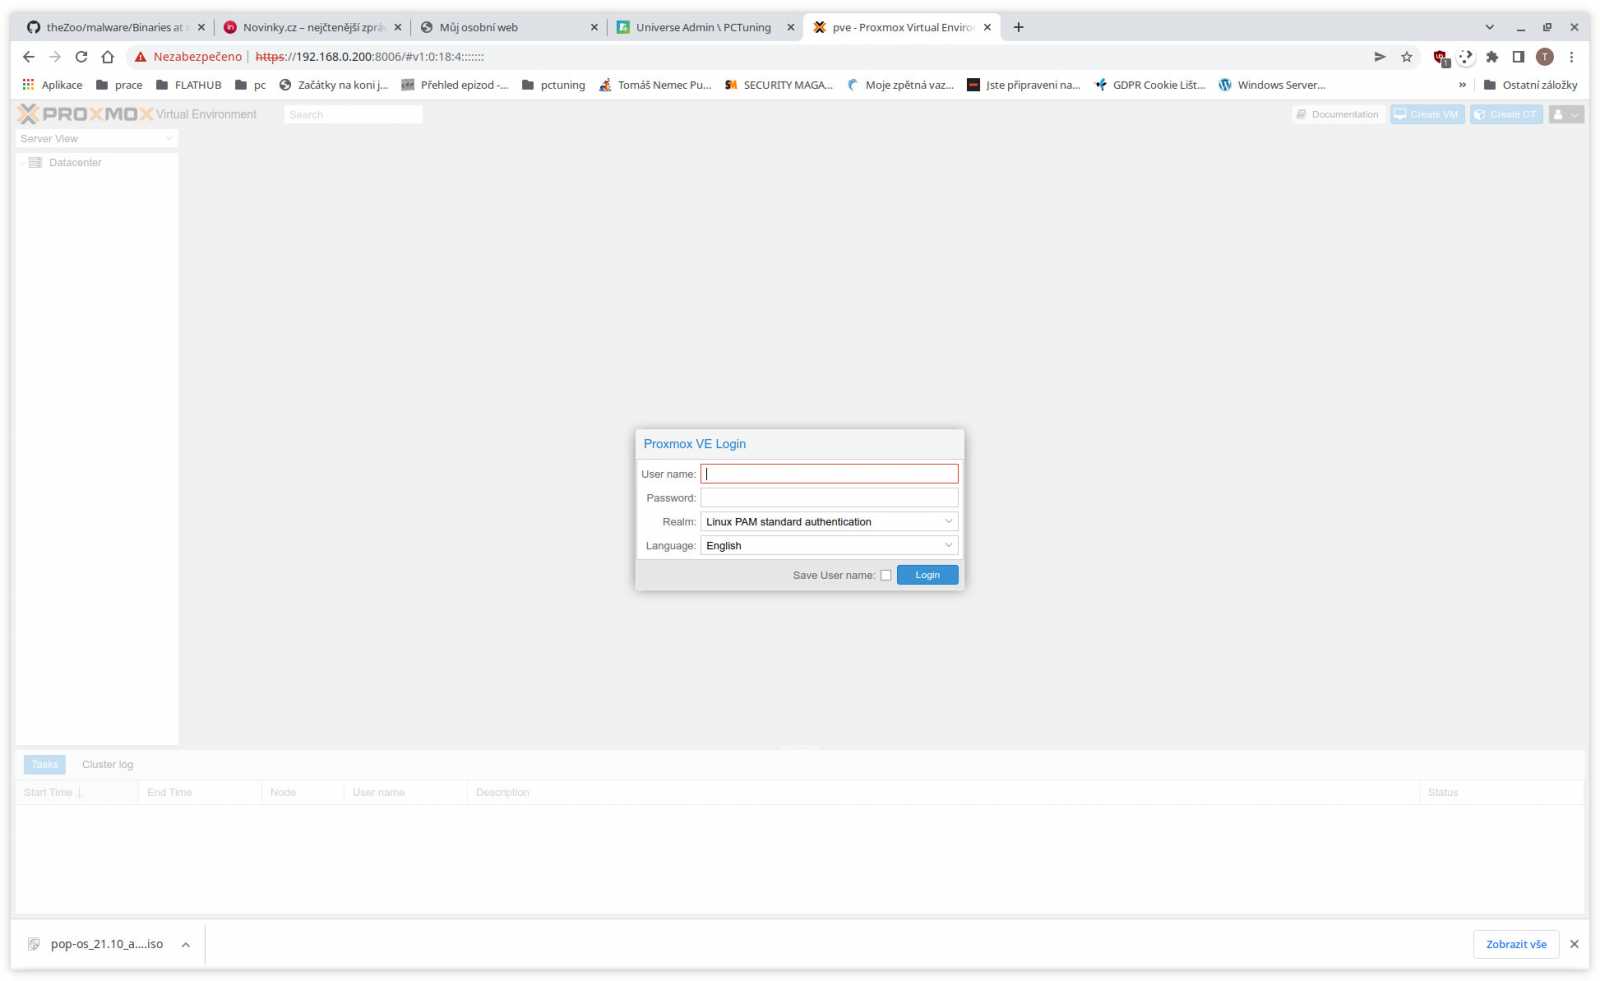Open the Server View dropdown
Viewport: 1600px width, 981px height.
tap(97, 139)
